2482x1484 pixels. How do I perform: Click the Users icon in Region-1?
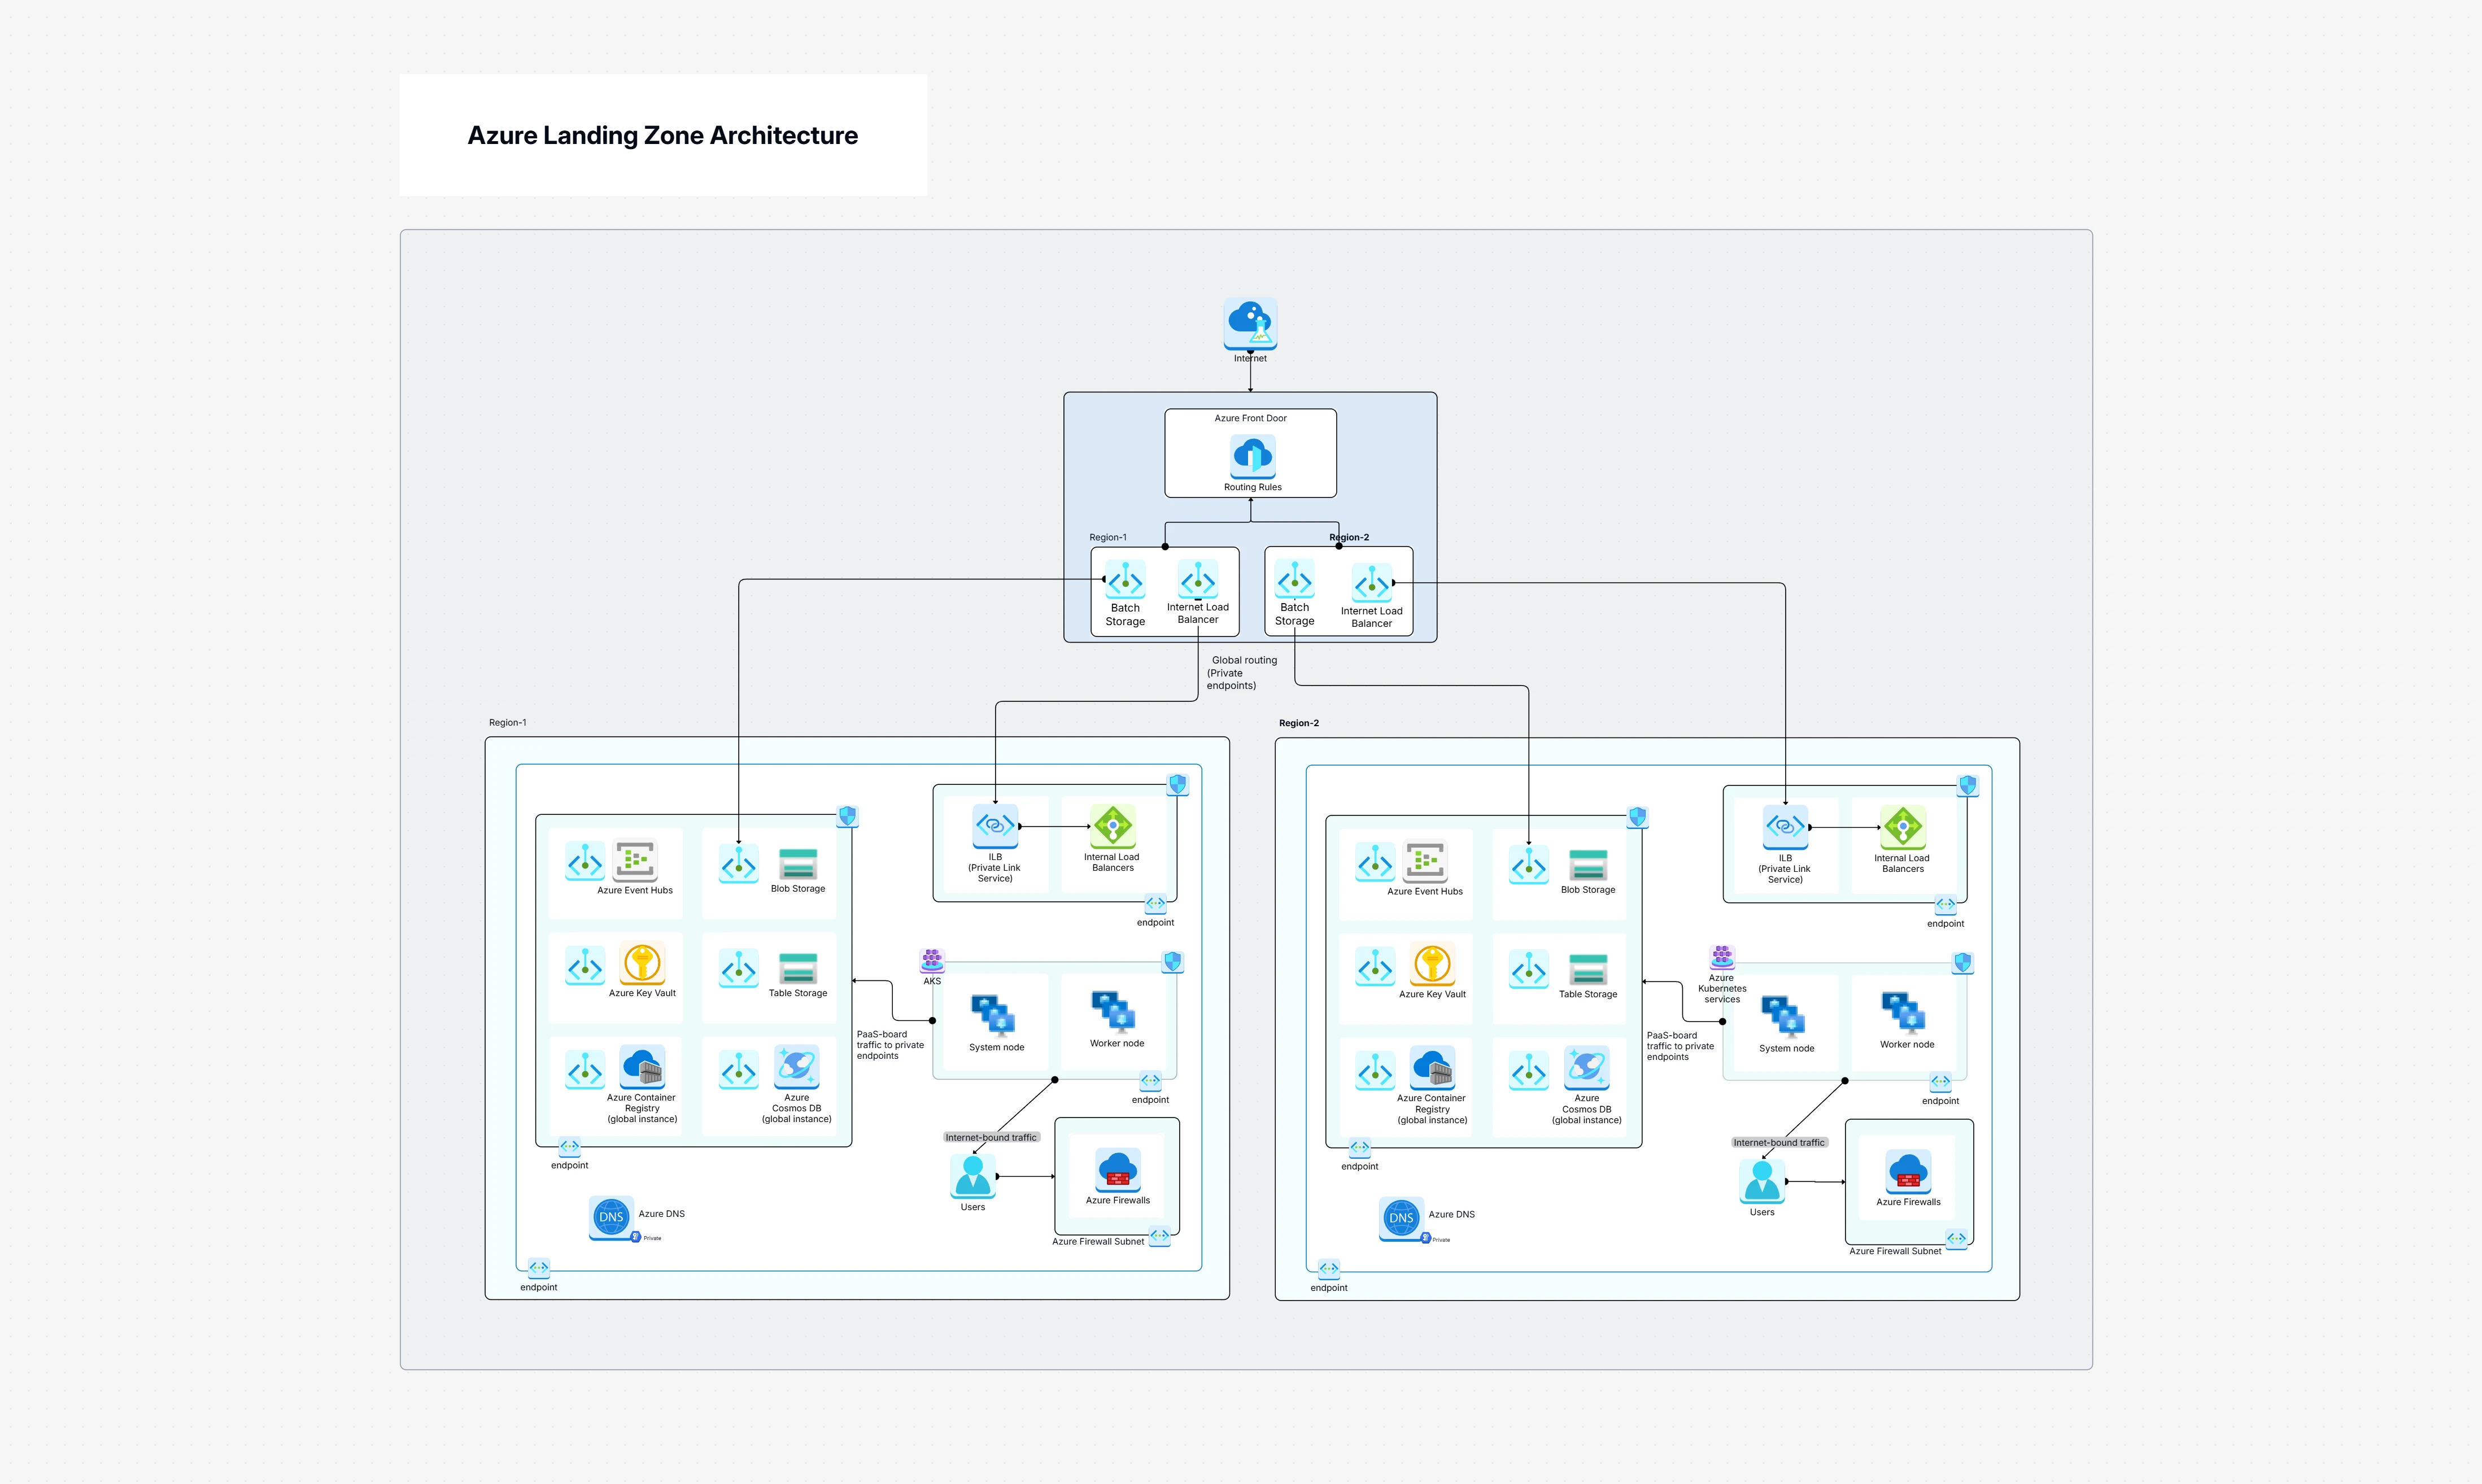972,1176
